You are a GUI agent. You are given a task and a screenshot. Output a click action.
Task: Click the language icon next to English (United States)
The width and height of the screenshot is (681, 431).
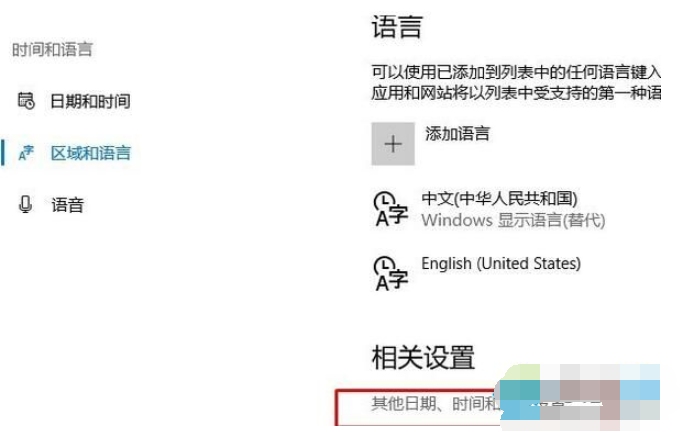(390, 273)
